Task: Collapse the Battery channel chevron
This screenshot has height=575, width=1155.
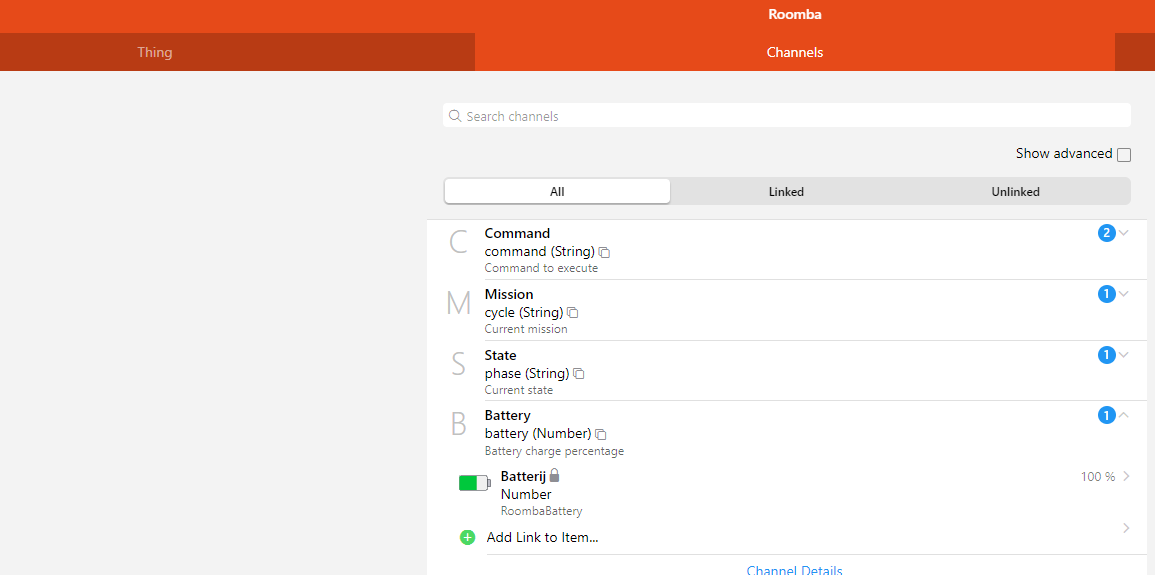Action: coord(1124,415)
